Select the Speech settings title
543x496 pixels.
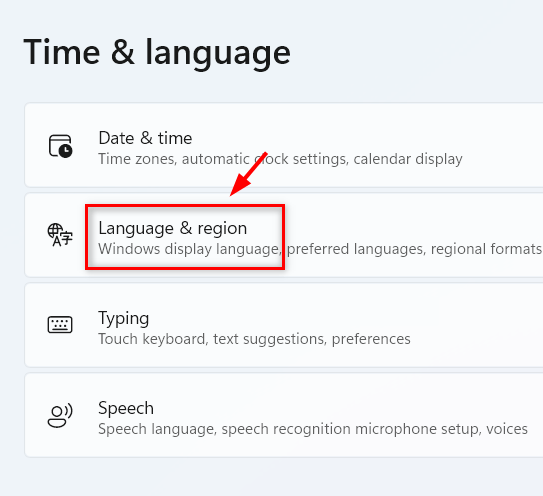pos(126,408)
